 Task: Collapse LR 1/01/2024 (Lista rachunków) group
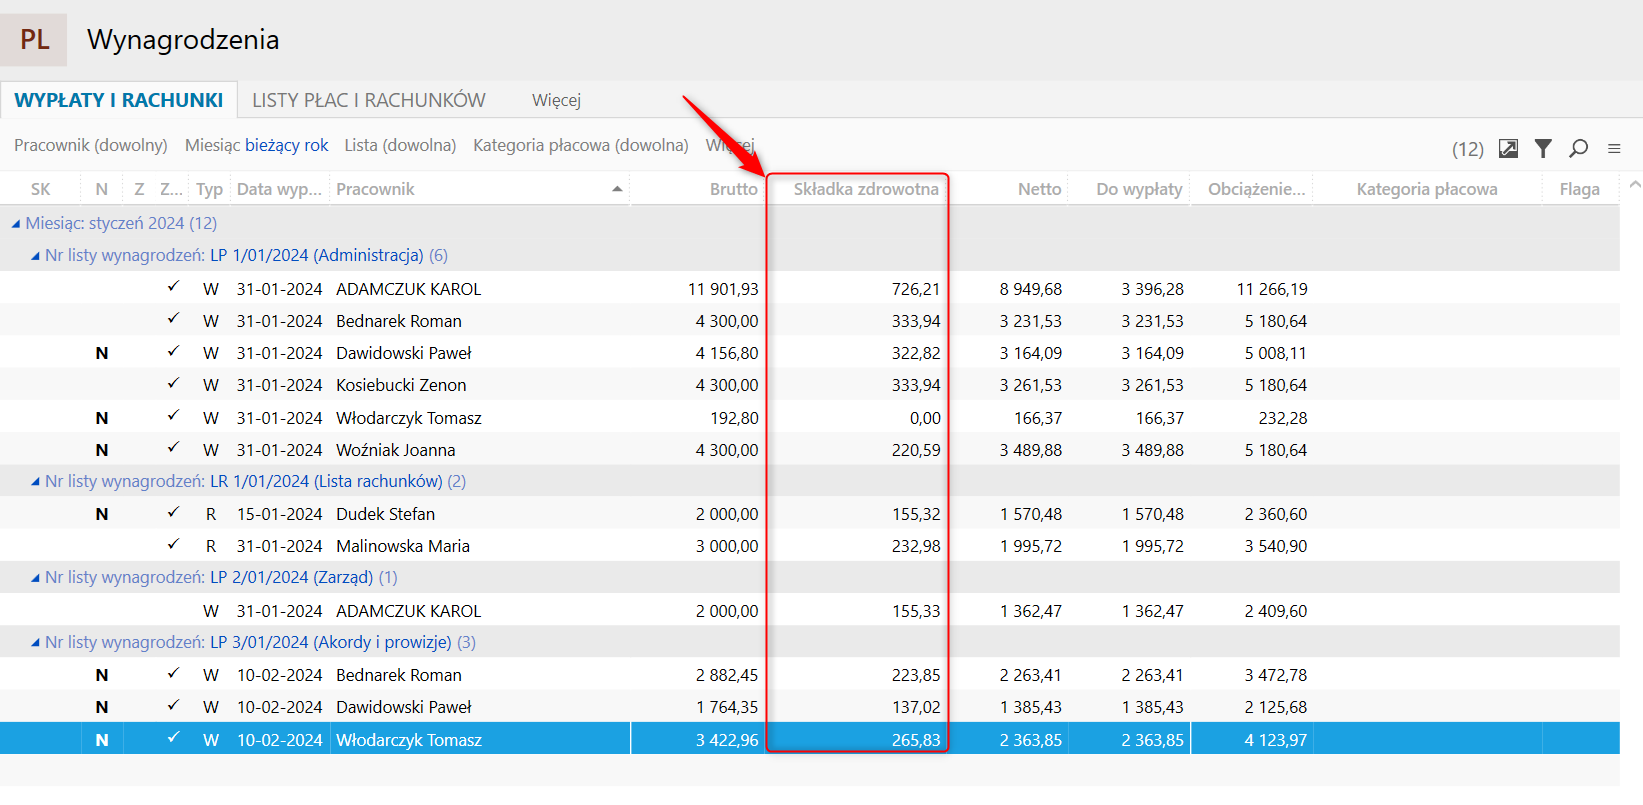(36, 482)
